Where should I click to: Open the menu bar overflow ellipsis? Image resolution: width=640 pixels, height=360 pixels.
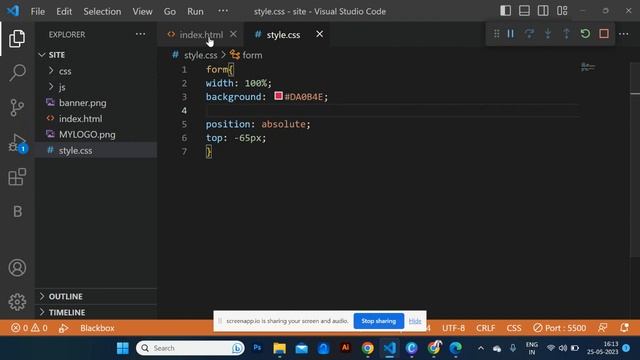[x=223, y=11]
